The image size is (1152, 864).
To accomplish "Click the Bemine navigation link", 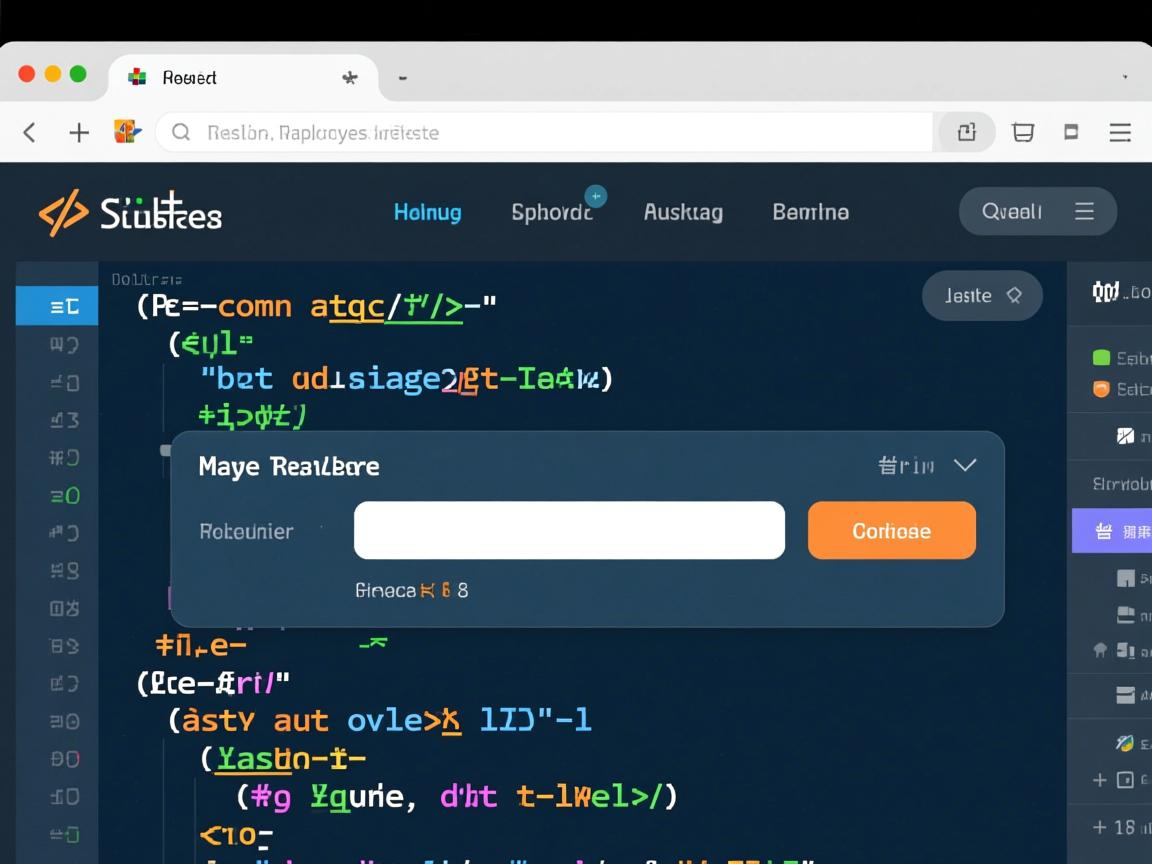I will coord(810,212).
